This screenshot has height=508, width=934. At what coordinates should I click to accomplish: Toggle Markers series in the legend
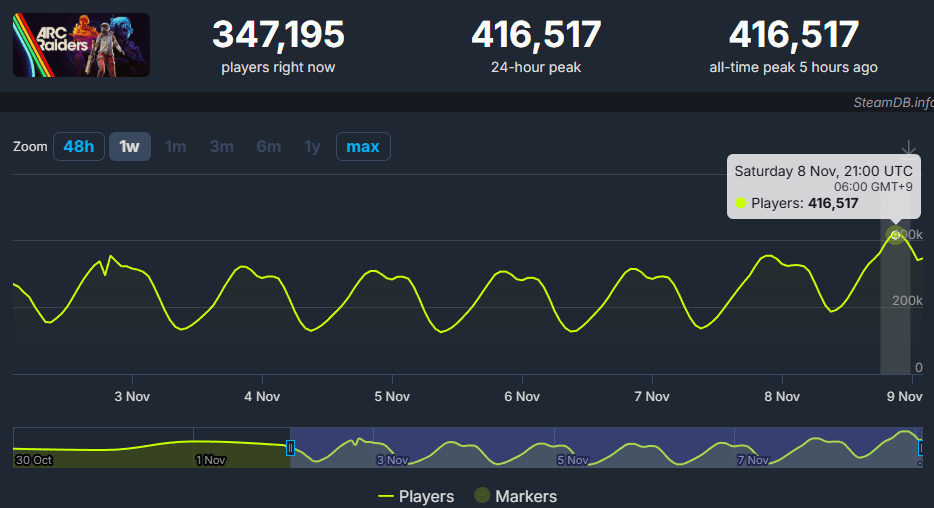coord(515,496)
